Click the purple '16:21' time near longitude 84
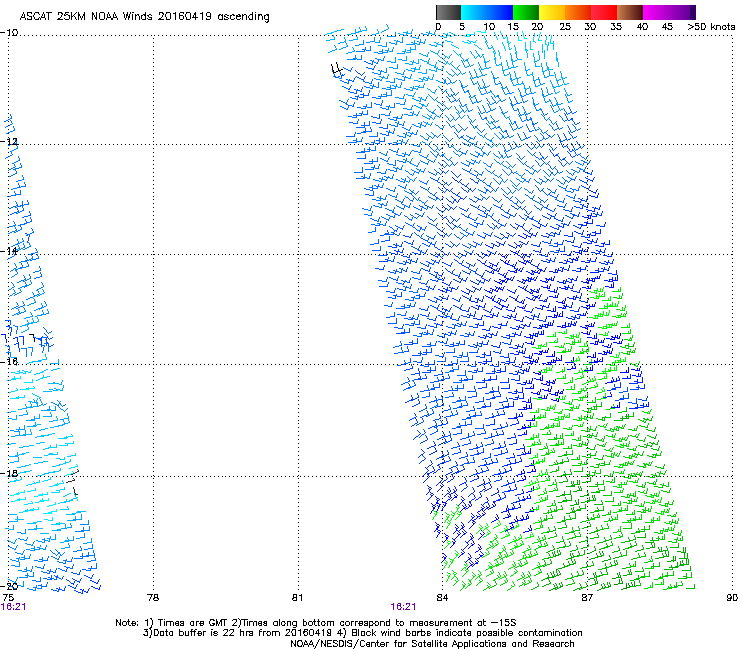The height and width of the screenshot is (650, 740). pyautogui.click(x=403, y=607)
